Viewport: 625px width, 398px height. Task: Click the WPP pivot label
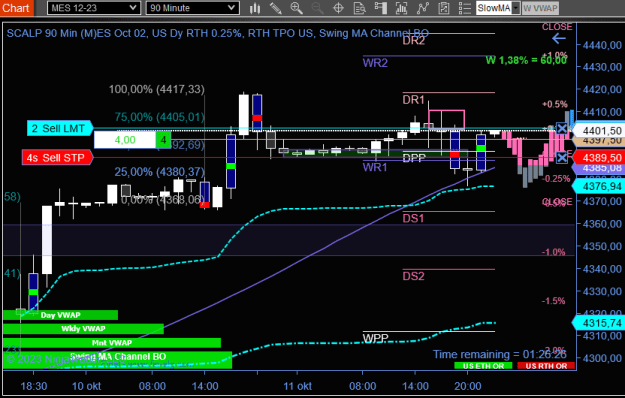point(375,339)
